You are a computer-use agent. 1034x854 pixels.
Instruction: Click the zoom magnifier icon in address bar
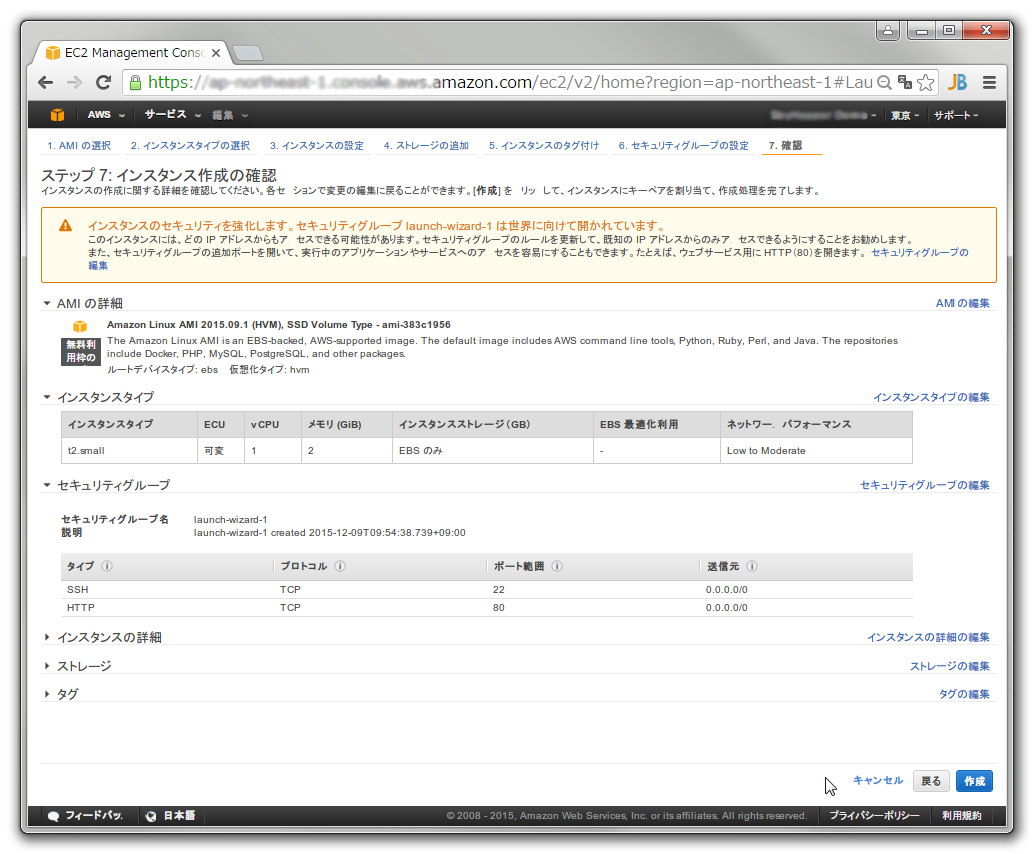(884, 82)
